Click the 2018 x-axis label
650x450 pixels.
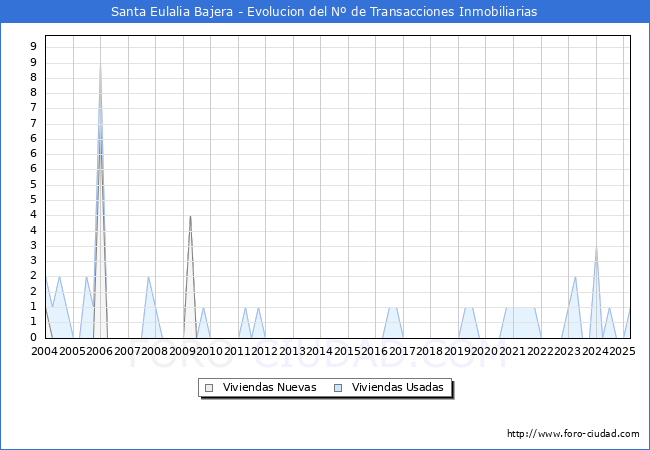tap(429, 351)
